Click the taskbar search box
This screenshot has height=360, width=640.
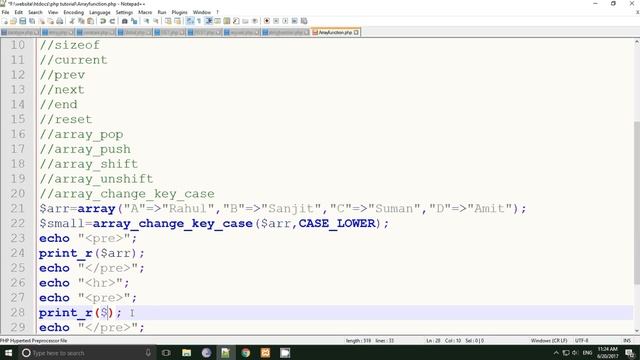point(87,353)
